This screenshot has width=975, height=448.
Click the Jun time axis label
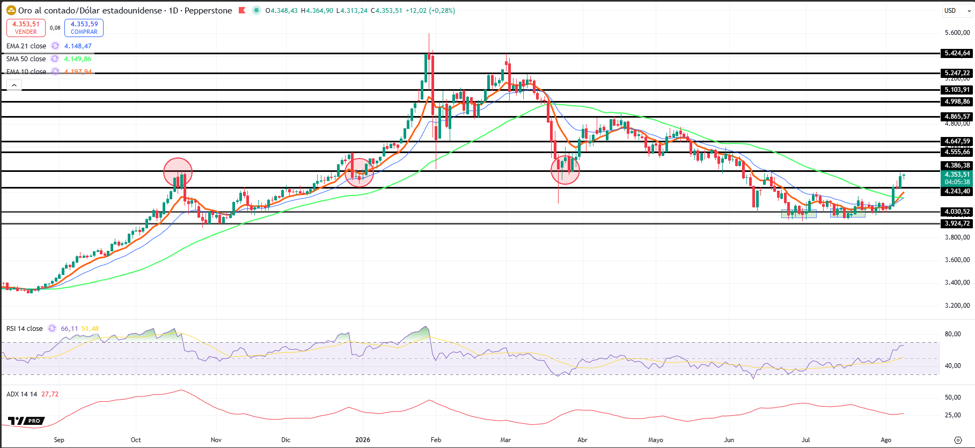click(731, 439)
